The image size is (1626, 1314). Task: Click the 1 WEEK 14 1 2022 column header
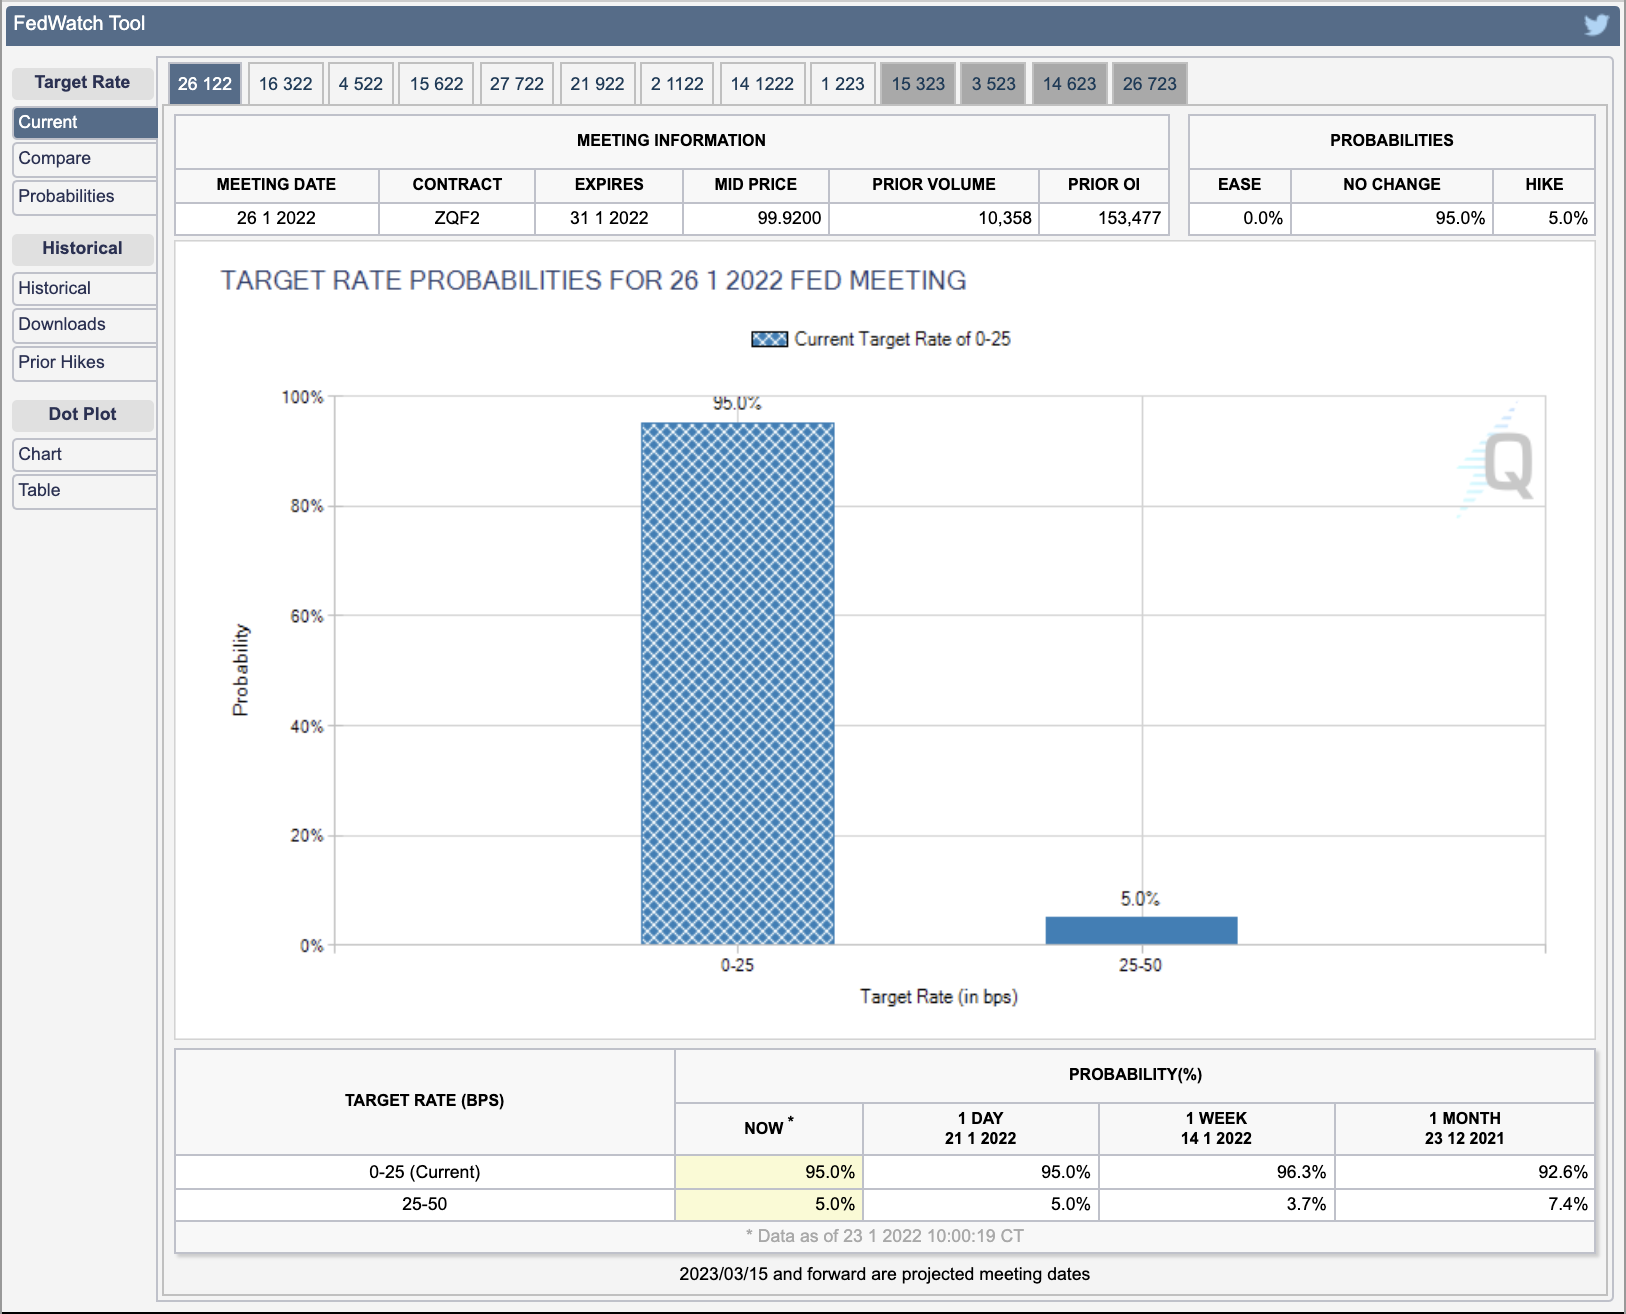1217,1128
